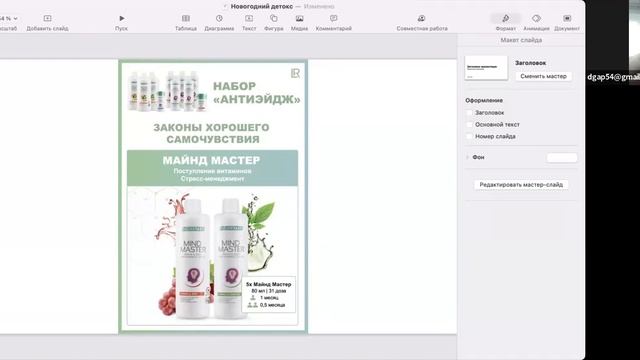Toggle the Номер слайда checkbox
Screen dimensions: 640x360
click(469, 136)
